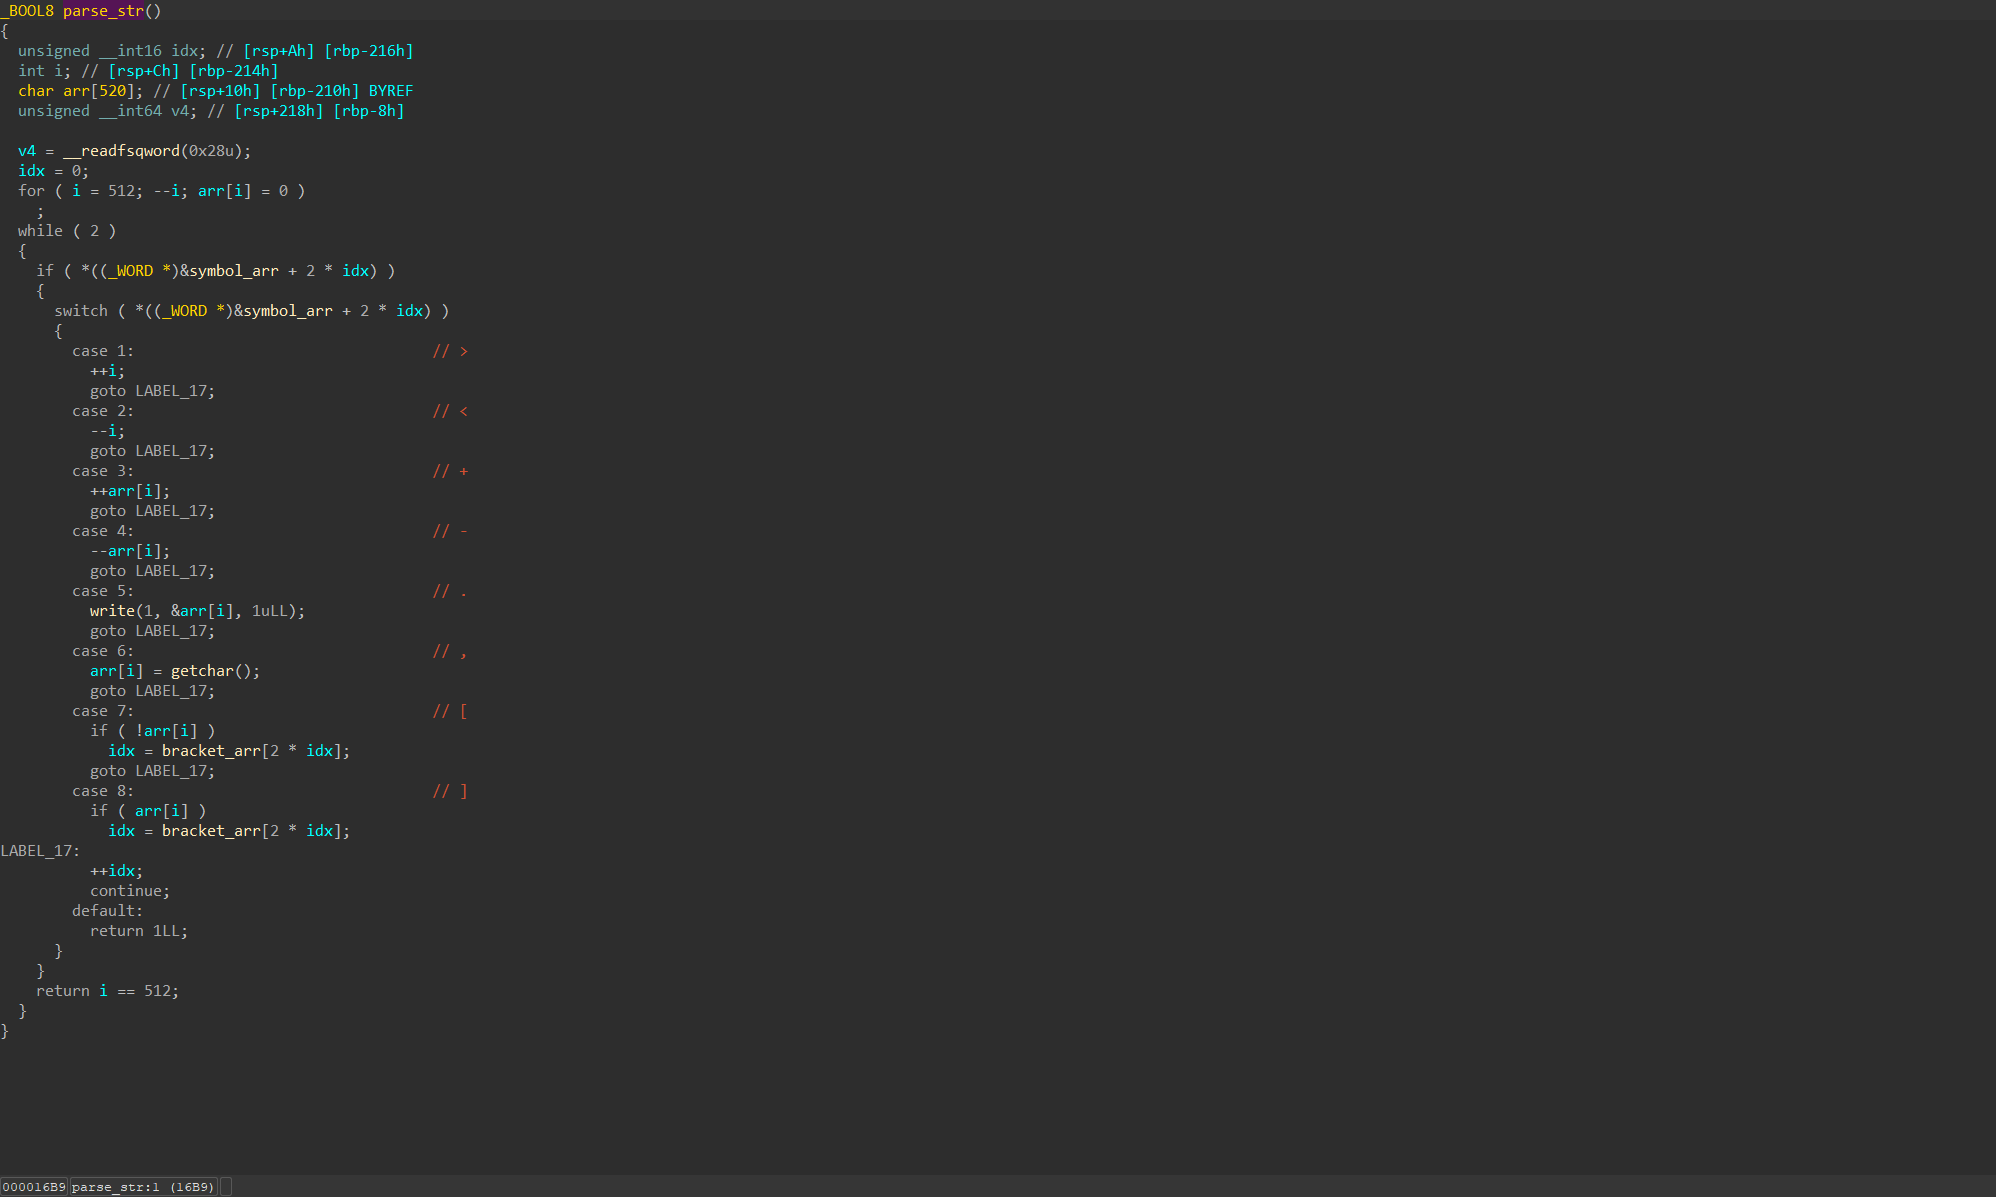Select the 'int i;' variable declaration
The height and width of the screenshot is (1197, 1996).
click(x=44, y=71)
